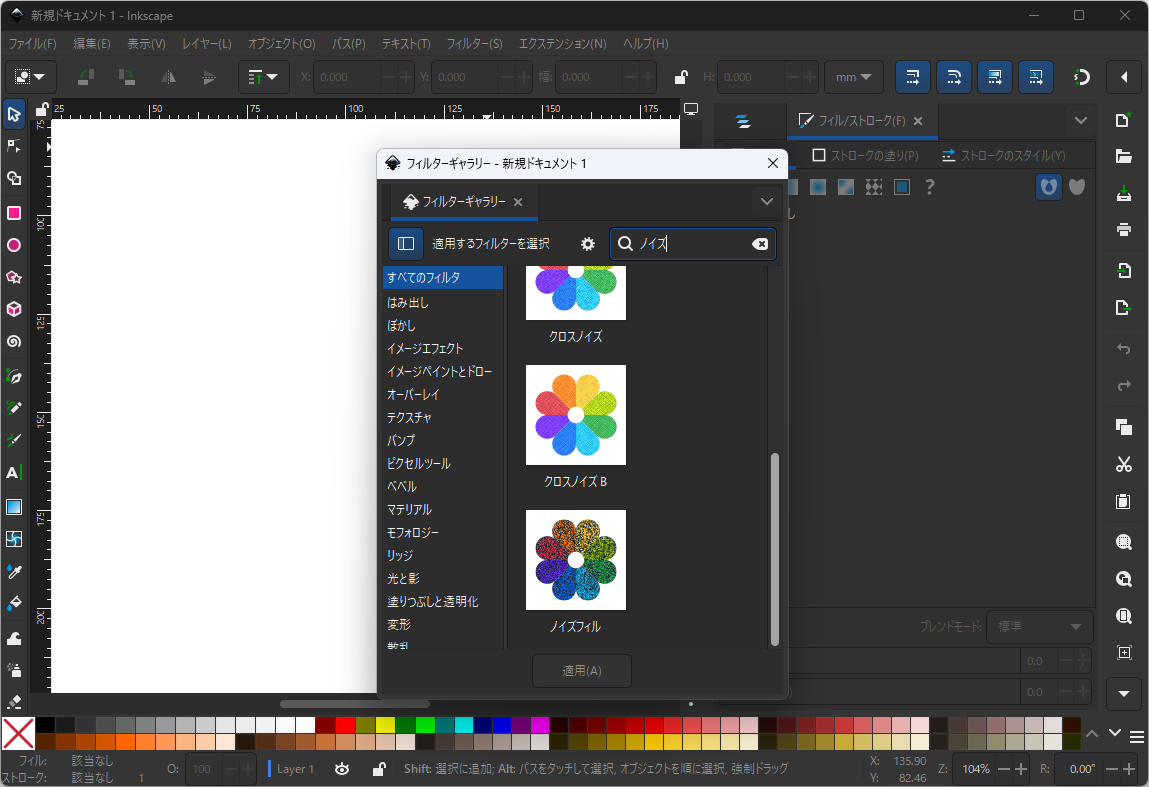1149x787 pixels.
Task: Open the オブジェクト(O) menu
Action: pyautogui.click(x=281, y=43)
